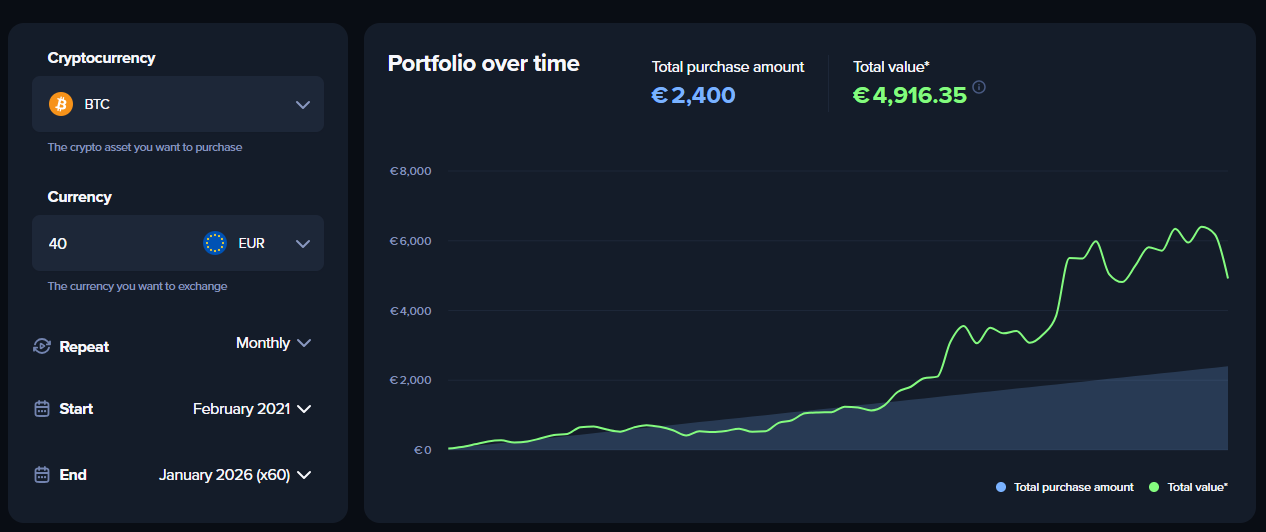Click the End calendar icon
Screen dimensions: 1266x532
pyautogui.click(x=42, y=474)
